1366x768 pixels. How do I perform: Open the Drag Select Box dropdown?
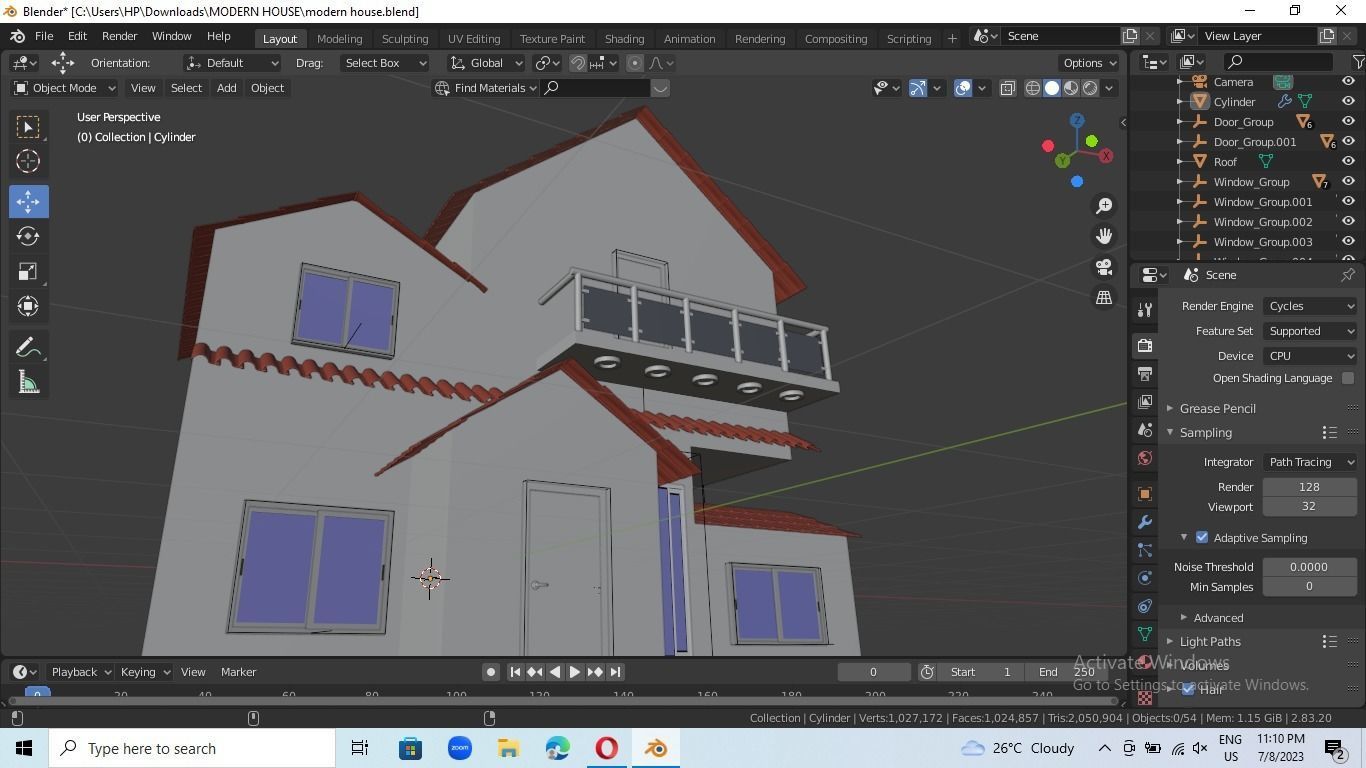click(x=383, y=63)
